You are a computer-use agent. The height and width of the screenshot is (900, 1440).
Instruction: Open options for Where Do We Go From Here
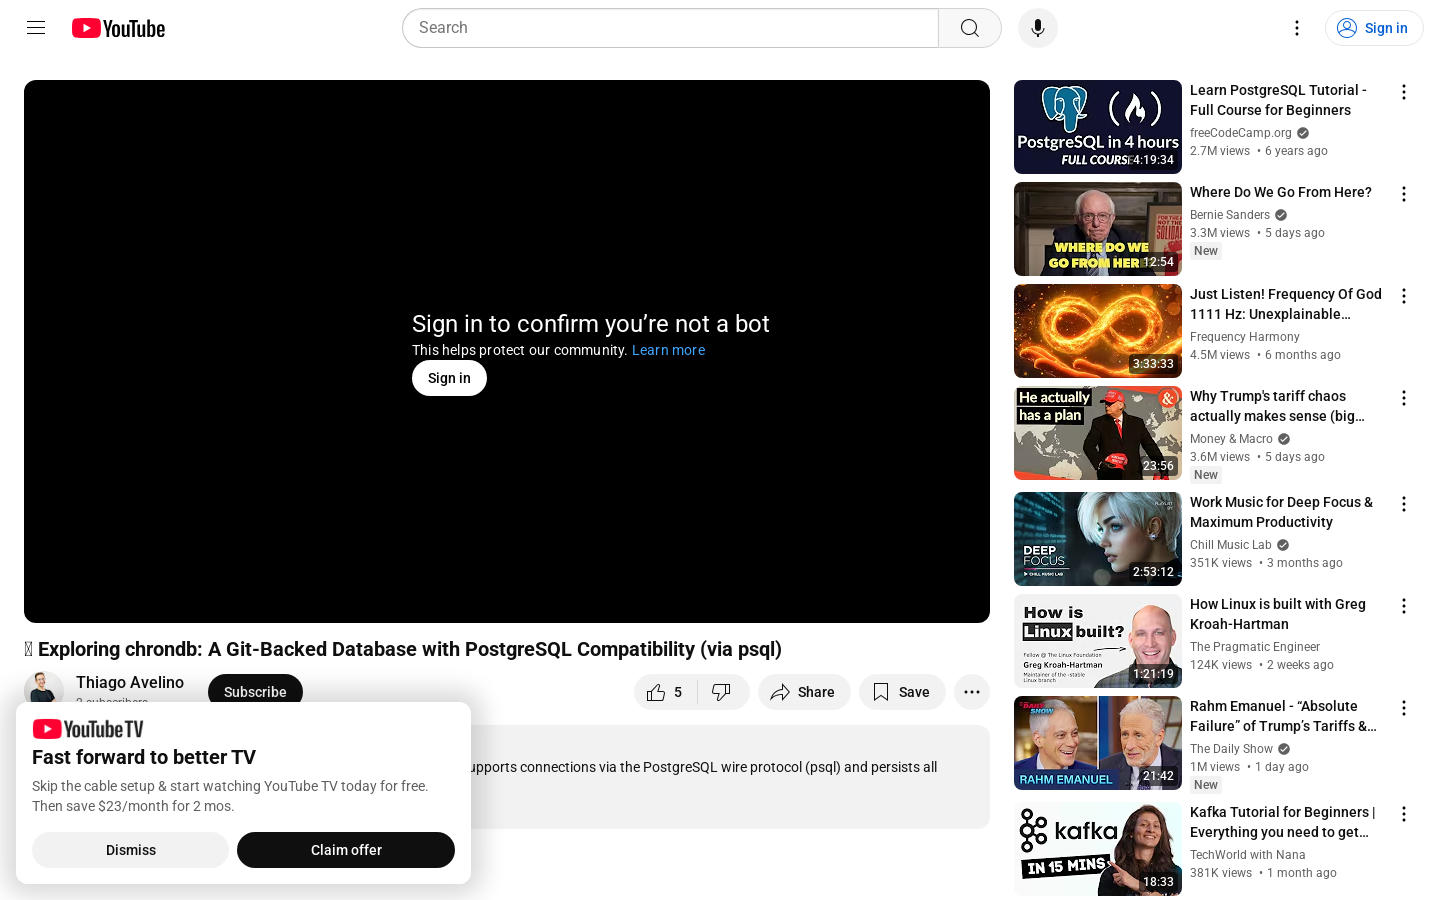(x=1404, y=194)
